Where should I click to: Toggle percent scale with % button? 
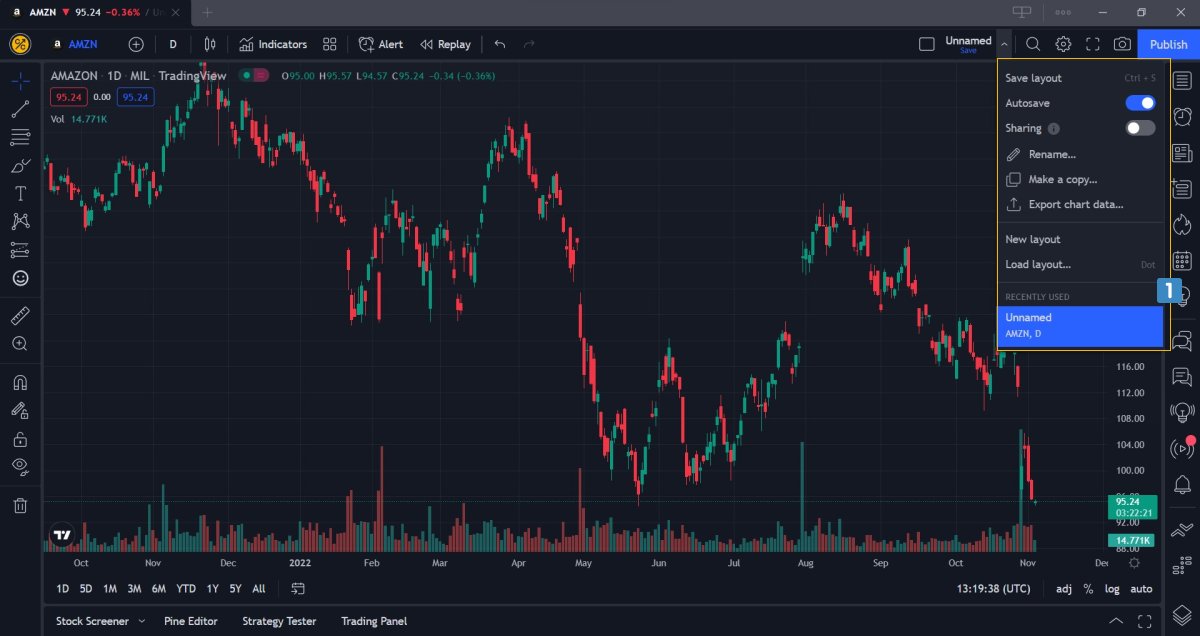click(x=1088, y=589)
